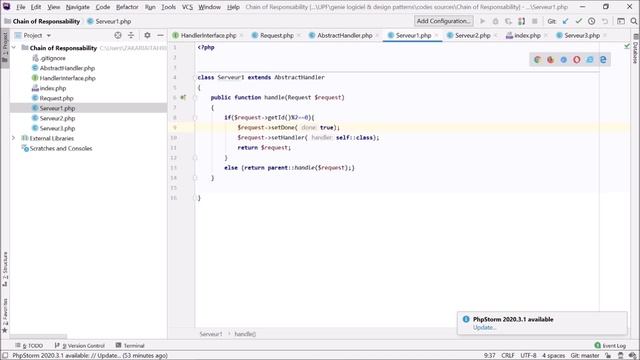This screenshot has width=640, height=360.
Task: Fold the class Serveur1 block at line 4
Action: [195, 78]
